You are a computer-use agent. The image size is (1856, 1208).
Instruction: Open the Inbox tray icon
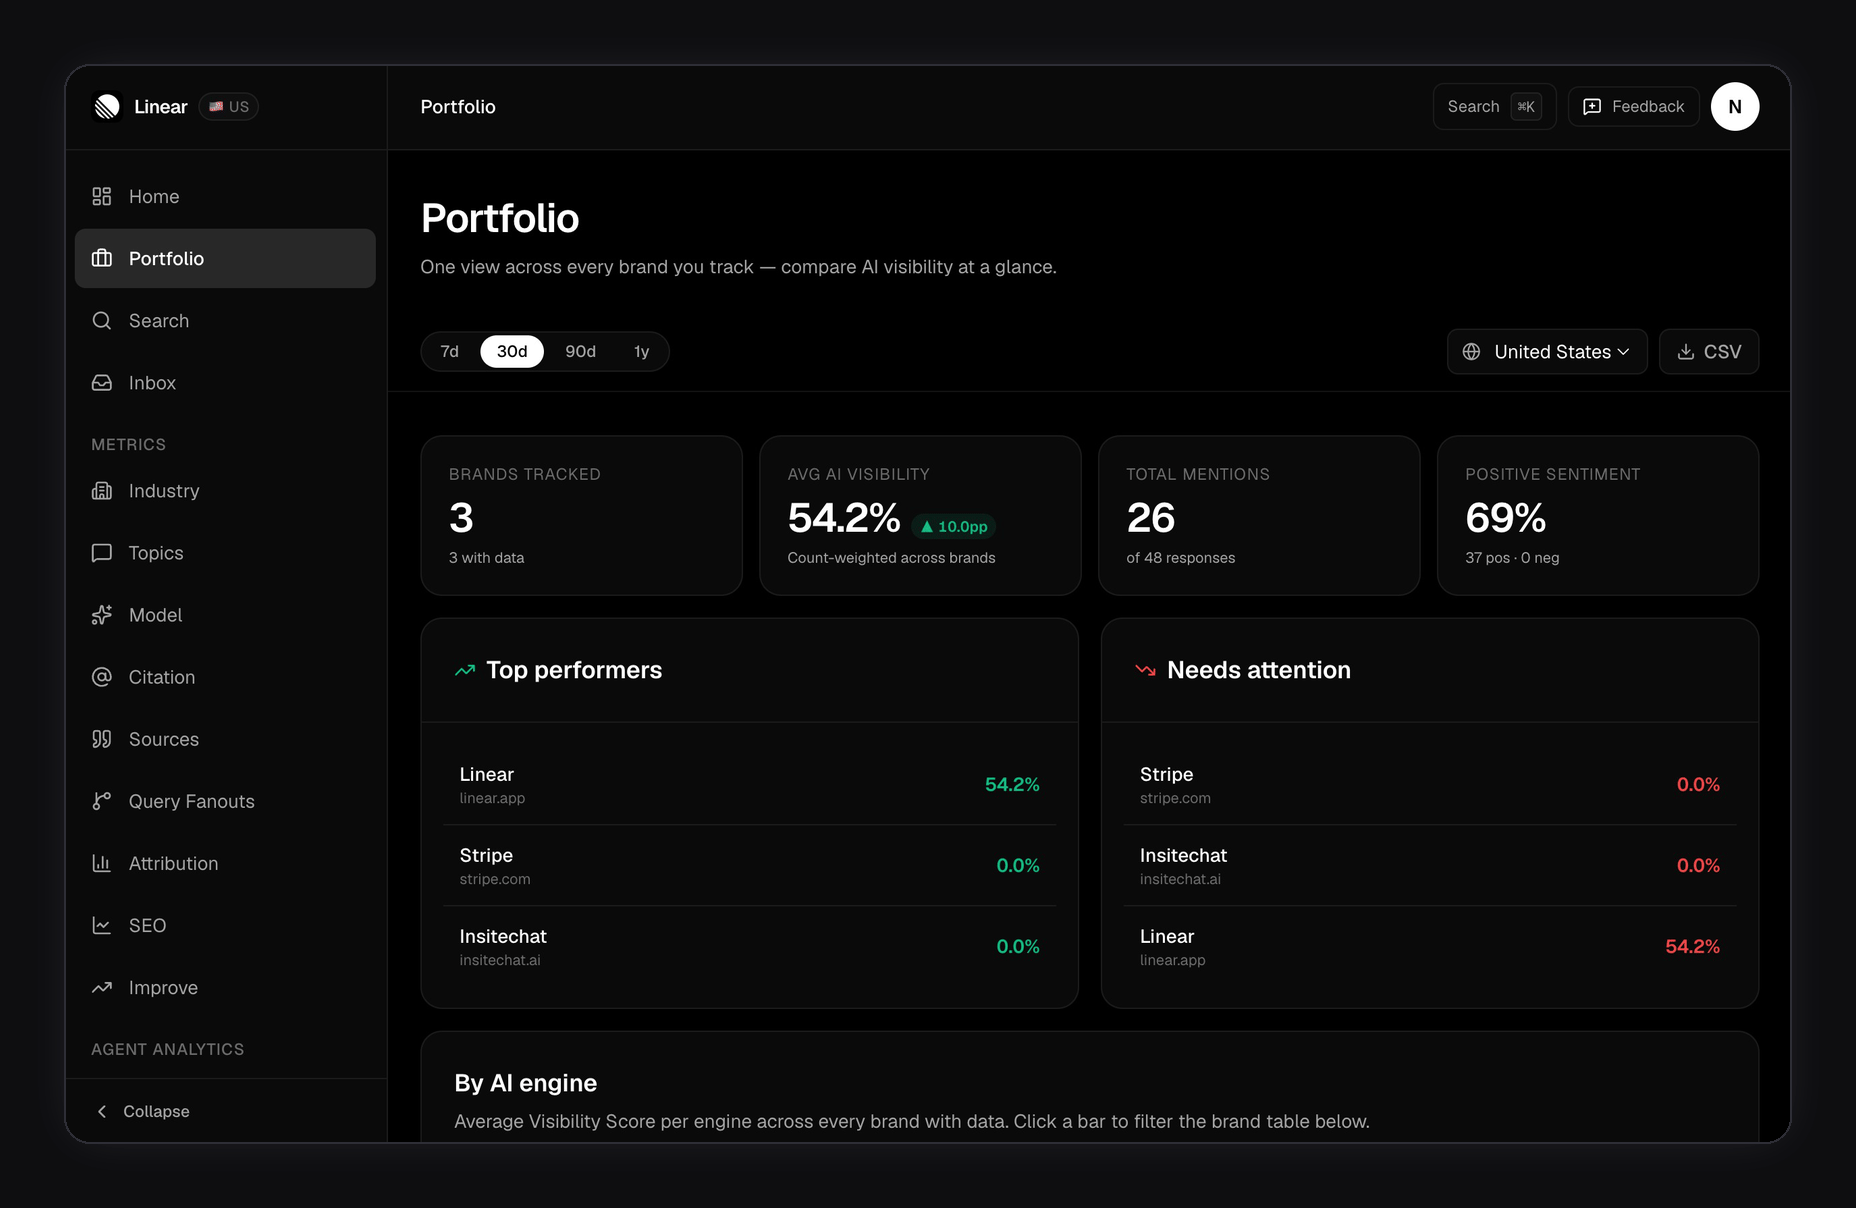(x=102, y=382)
